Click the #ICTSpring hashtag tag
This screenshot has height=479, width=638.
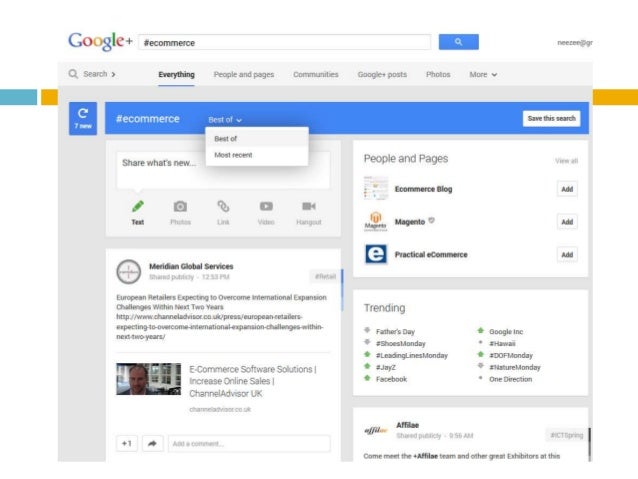click(566, 435)
